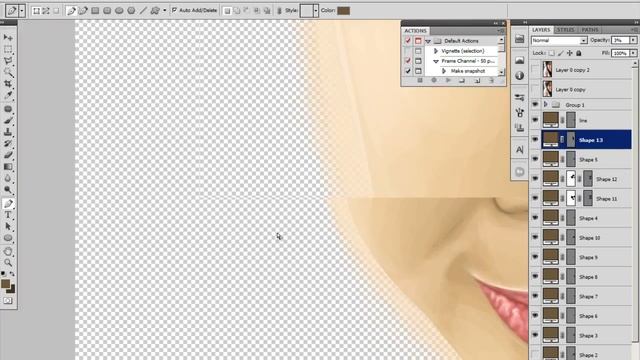Screen dimensions: 640x360
Task: Hide the Shape 5 layer
Action: point(535,160)
